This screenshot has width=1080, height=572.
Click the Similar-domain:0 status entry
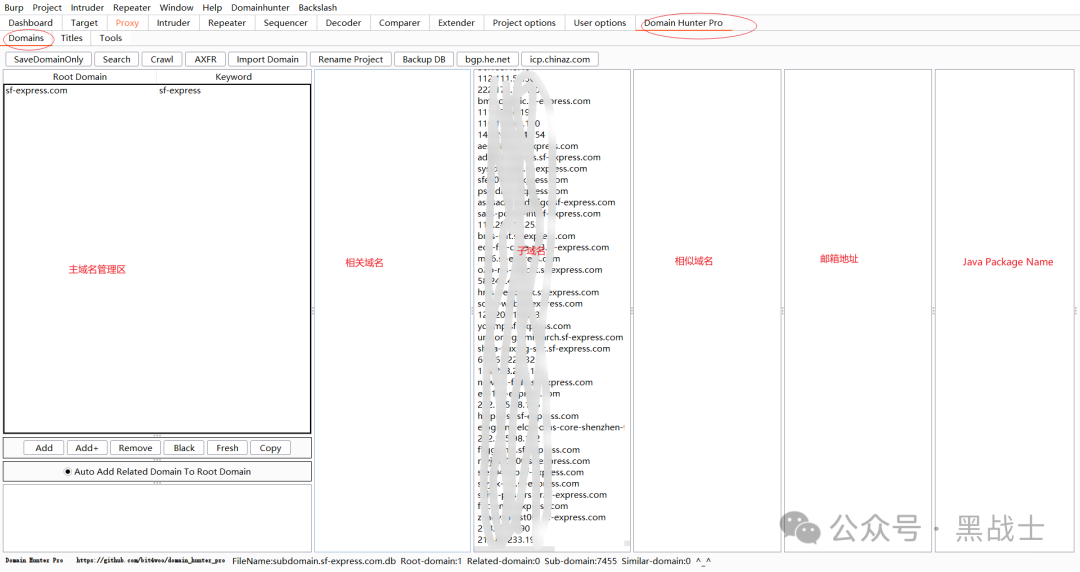pyautogui.click(x=656, y=561)
